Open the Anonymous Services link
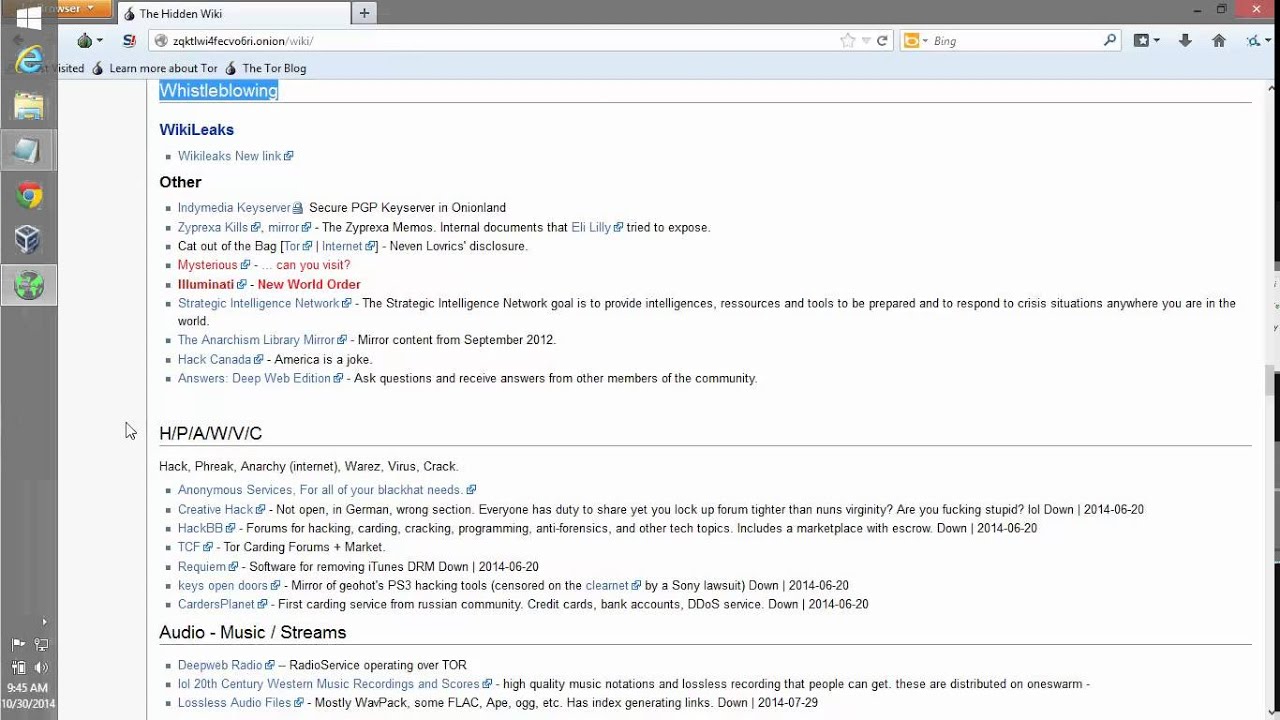Viewport: 1280px width, 720px height. (320, 490)
